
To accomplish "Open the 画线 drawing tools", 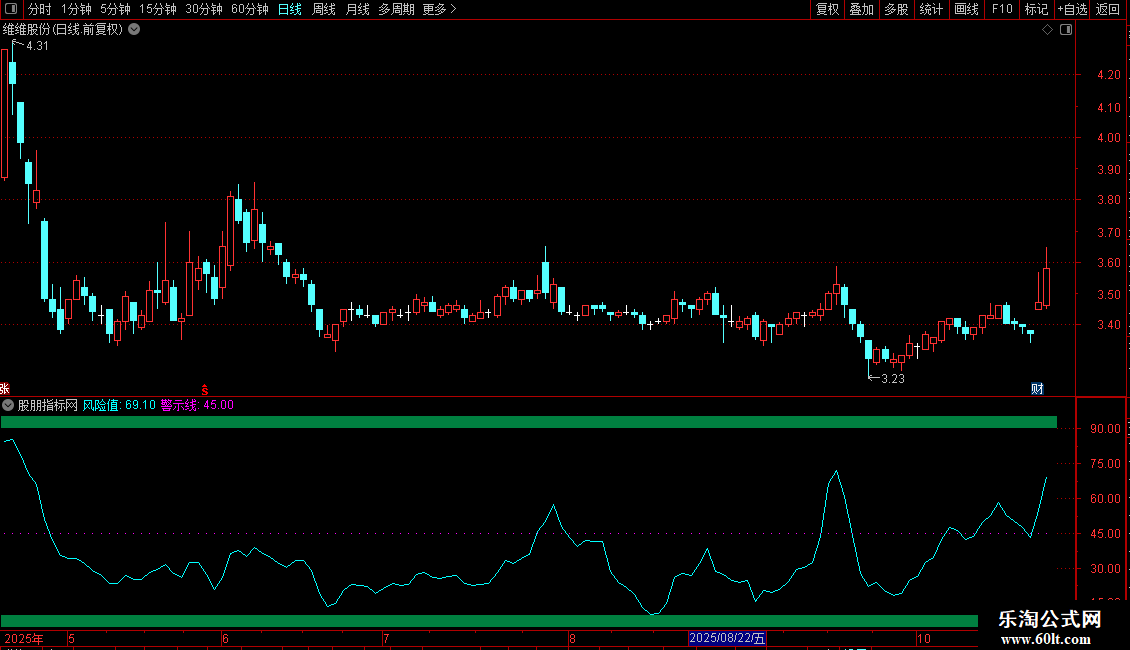I will [x=966, y=9].
